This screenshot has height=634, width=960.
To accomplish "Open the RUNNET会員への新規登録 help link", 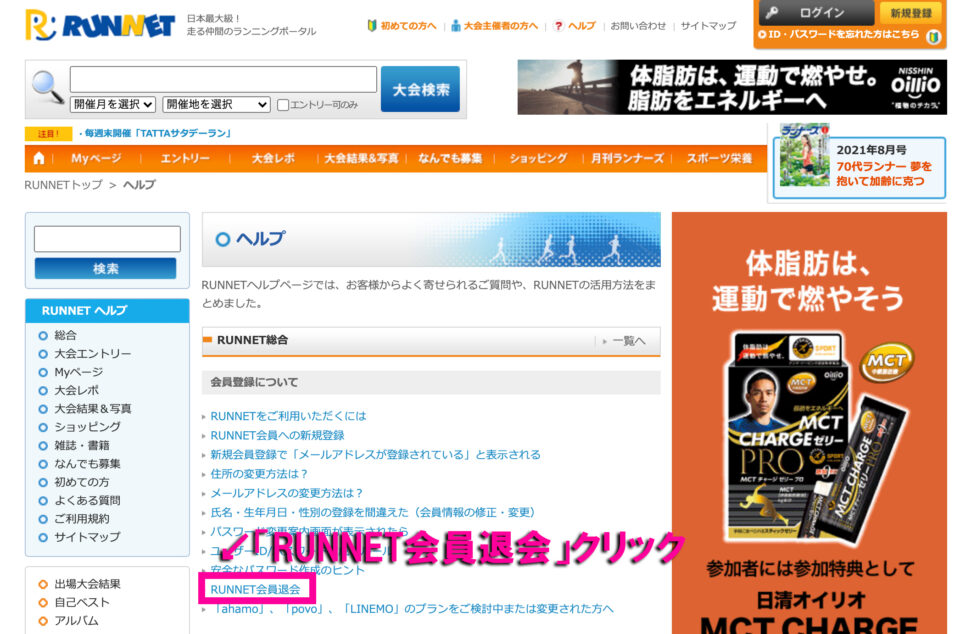I will [277, 435].
